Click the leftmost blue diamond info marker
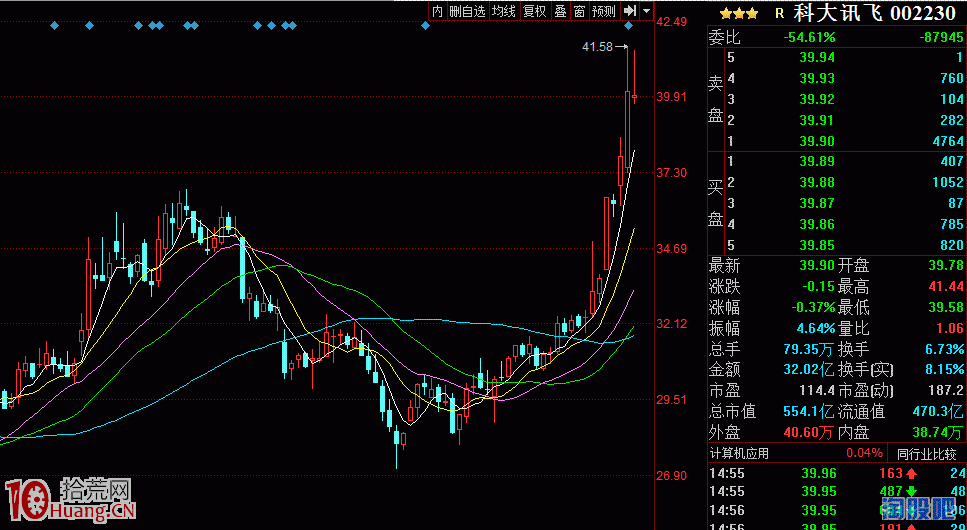This screenshot has height=530, width=967. [54, 25]
